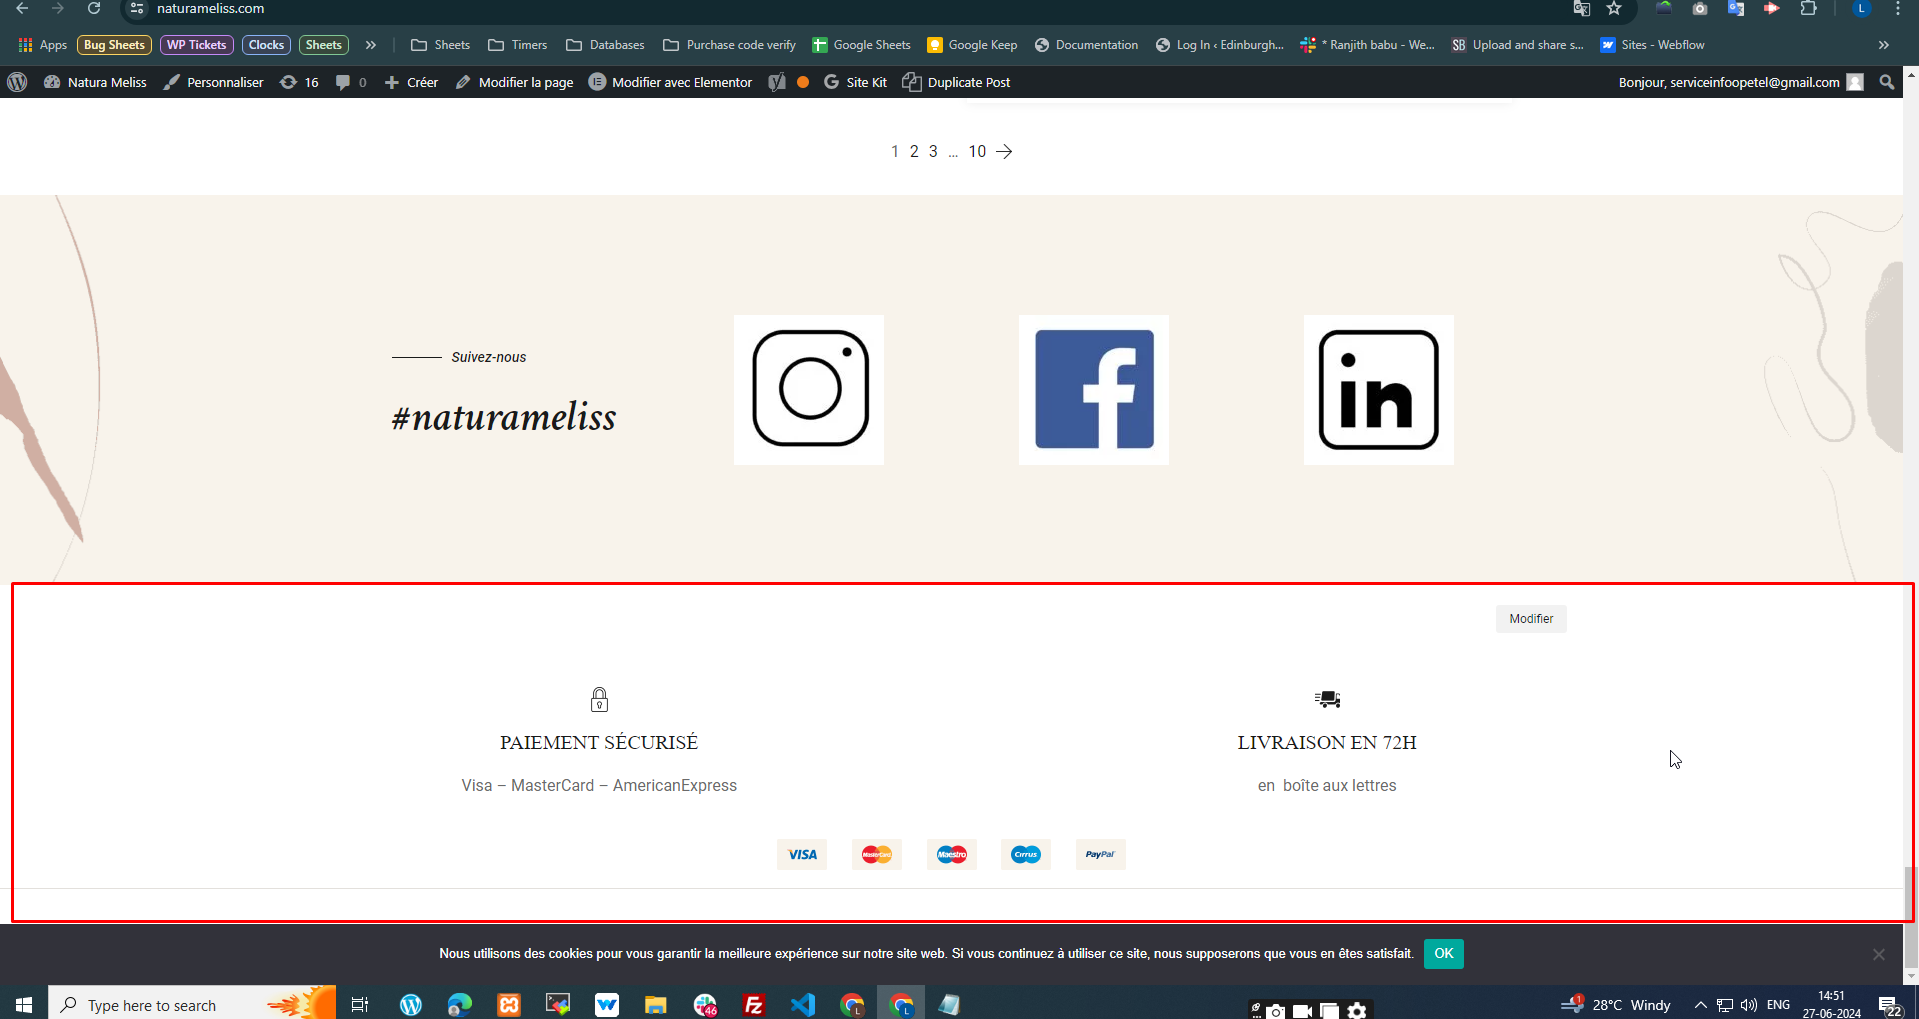Click the Modifier edit button
The height and width of the screenshot is (1019, 1919).
click(x=1531, y=619)
